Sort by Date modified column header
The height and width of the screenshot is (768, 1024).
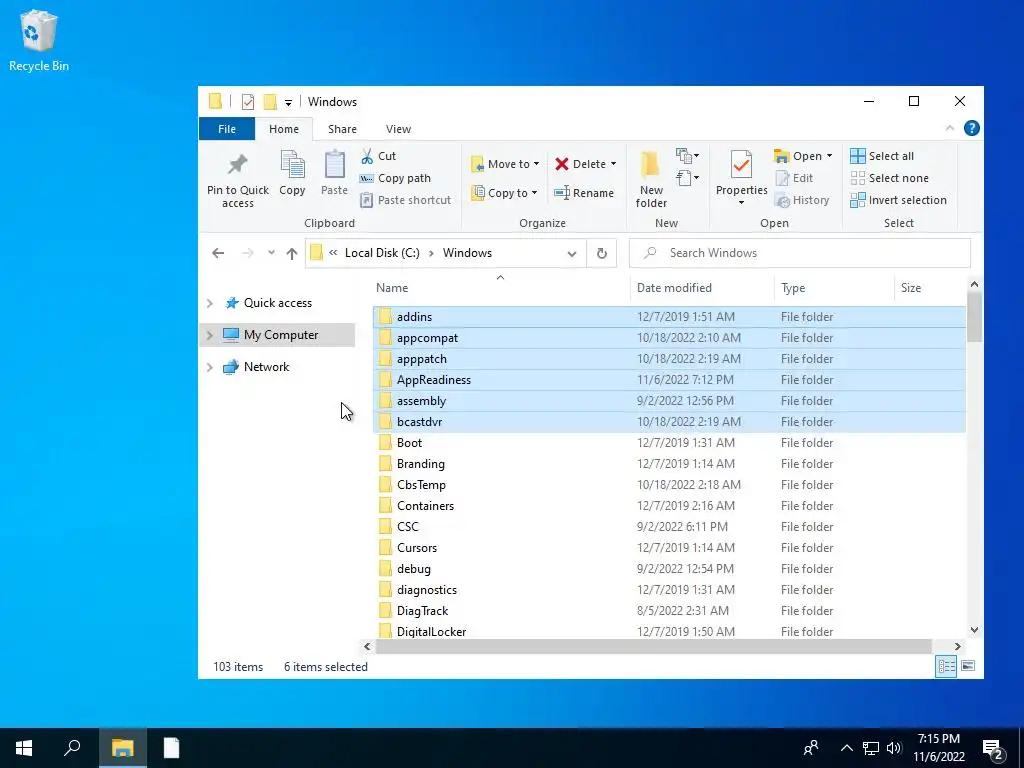tap(702, 288)
